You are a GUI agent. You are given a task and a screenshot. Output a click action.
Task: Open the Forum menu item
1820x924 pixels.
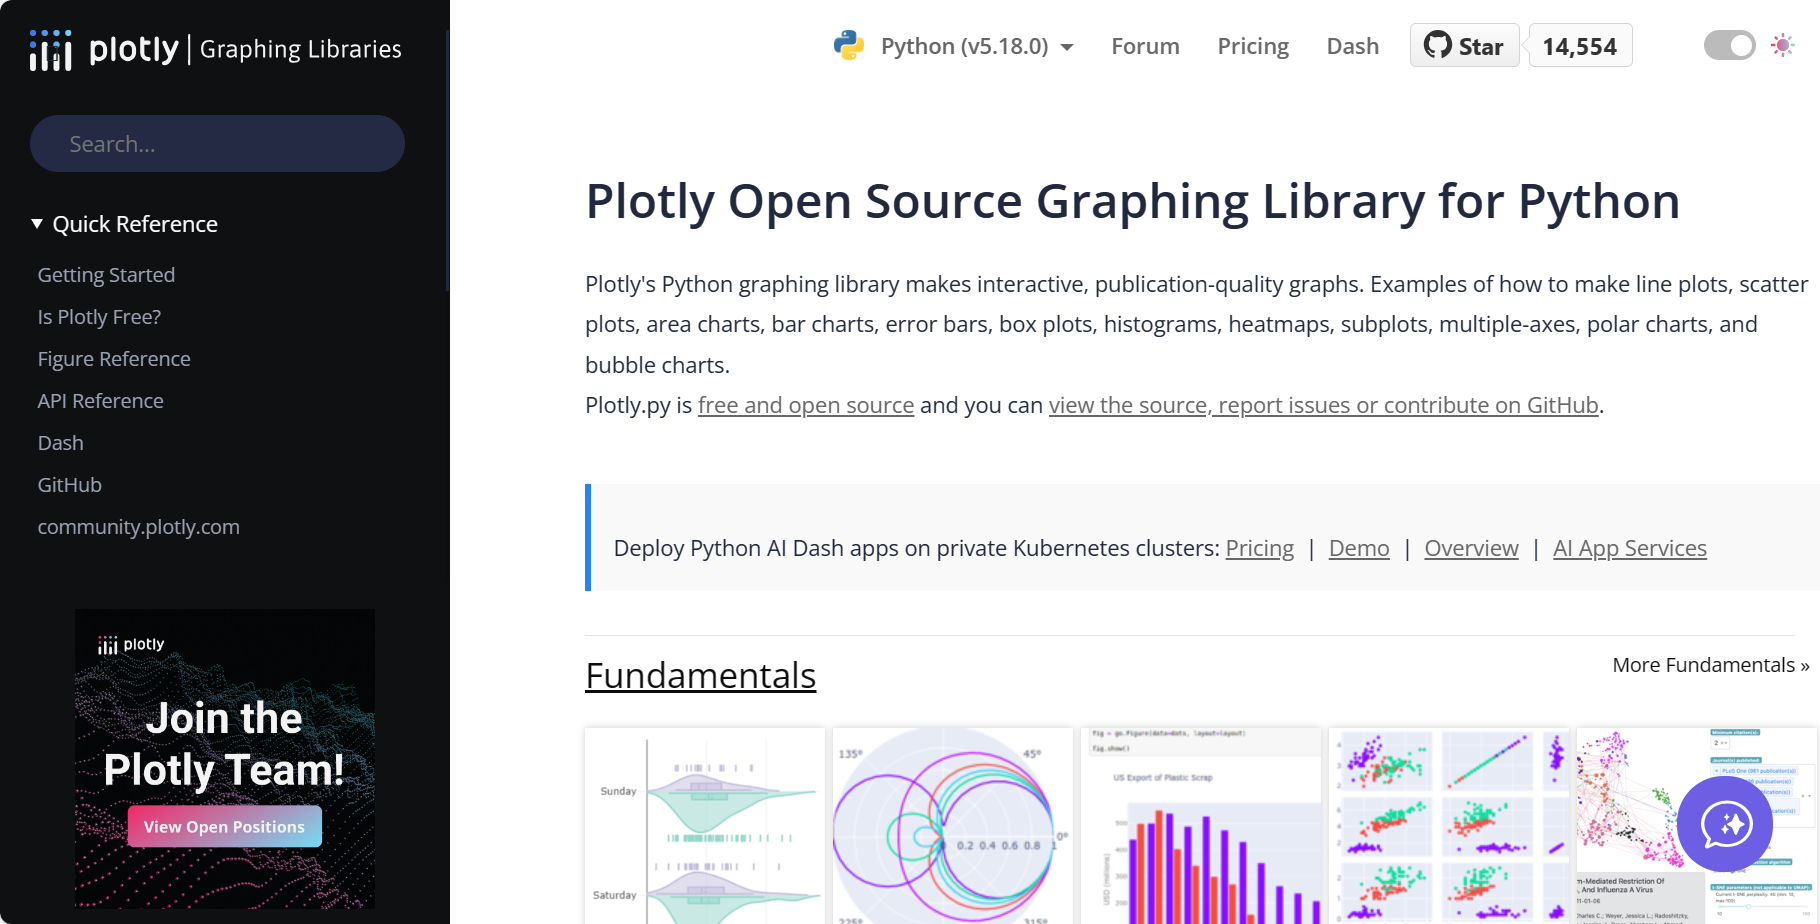point(1145,46)
